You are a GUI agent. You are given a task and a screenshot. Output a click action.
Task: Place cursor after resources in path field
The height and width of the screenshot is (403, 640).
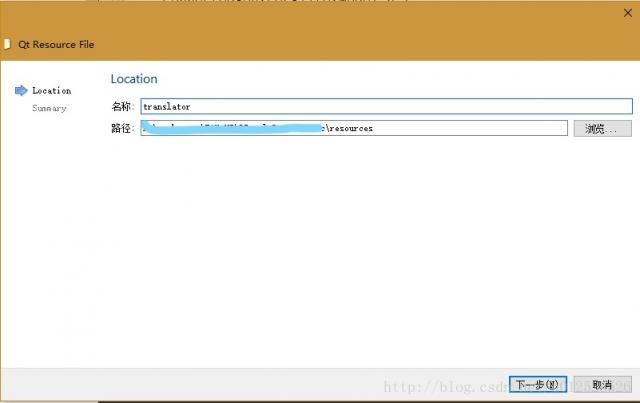tap(373, 128)
